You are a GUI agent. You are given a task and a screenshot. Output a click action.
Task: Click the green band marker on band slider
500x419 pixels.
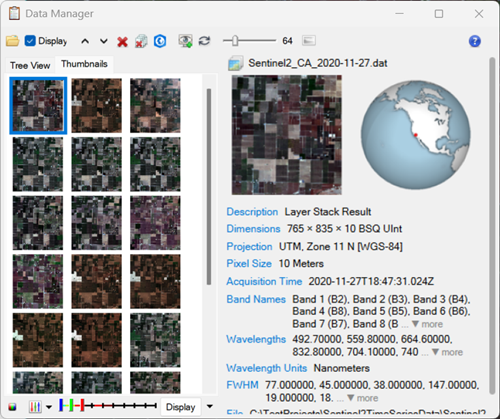pos(71,405)
